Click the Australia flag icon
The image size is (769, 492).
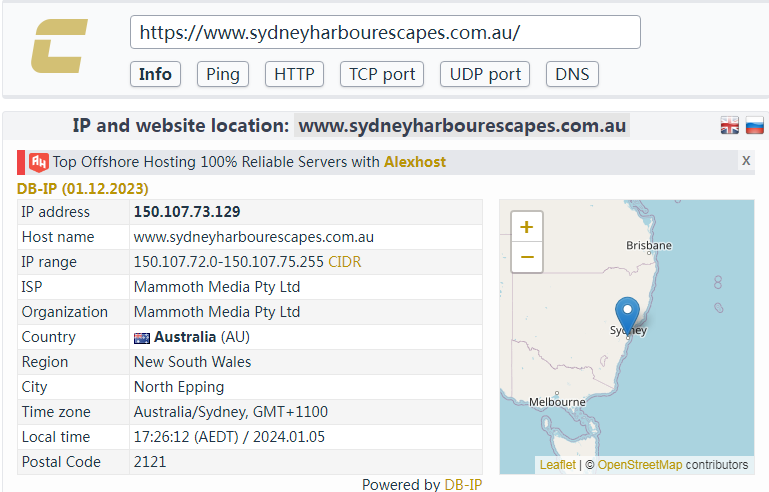[x=142, y=338]
